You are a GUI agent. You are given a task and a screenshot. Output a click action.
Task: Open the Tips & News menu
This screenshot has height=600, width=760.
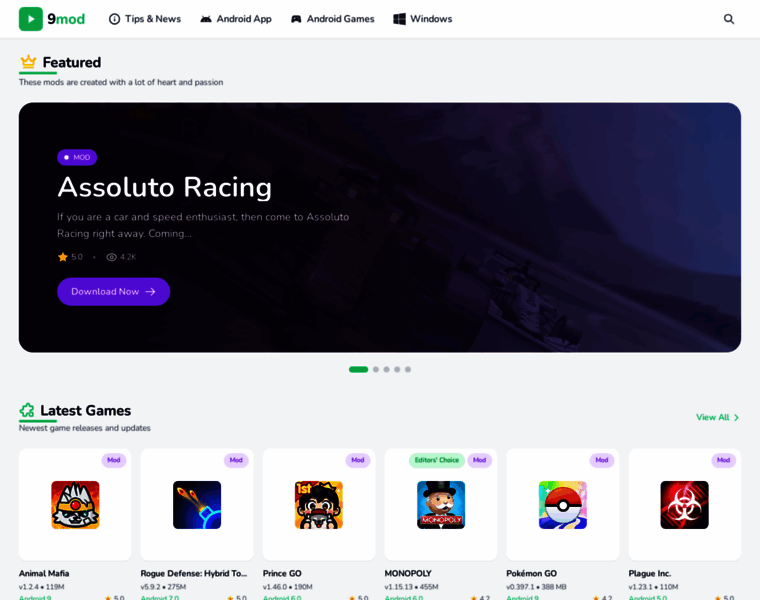click(x=145, y=19)
